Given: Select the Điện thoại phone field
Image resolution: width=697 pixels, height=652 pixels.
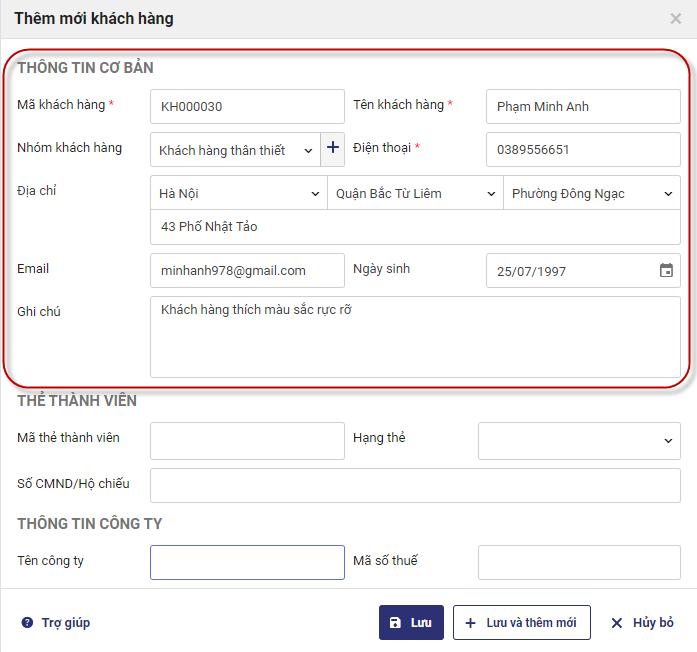Looking at the screenshot, I should point(583,150).
